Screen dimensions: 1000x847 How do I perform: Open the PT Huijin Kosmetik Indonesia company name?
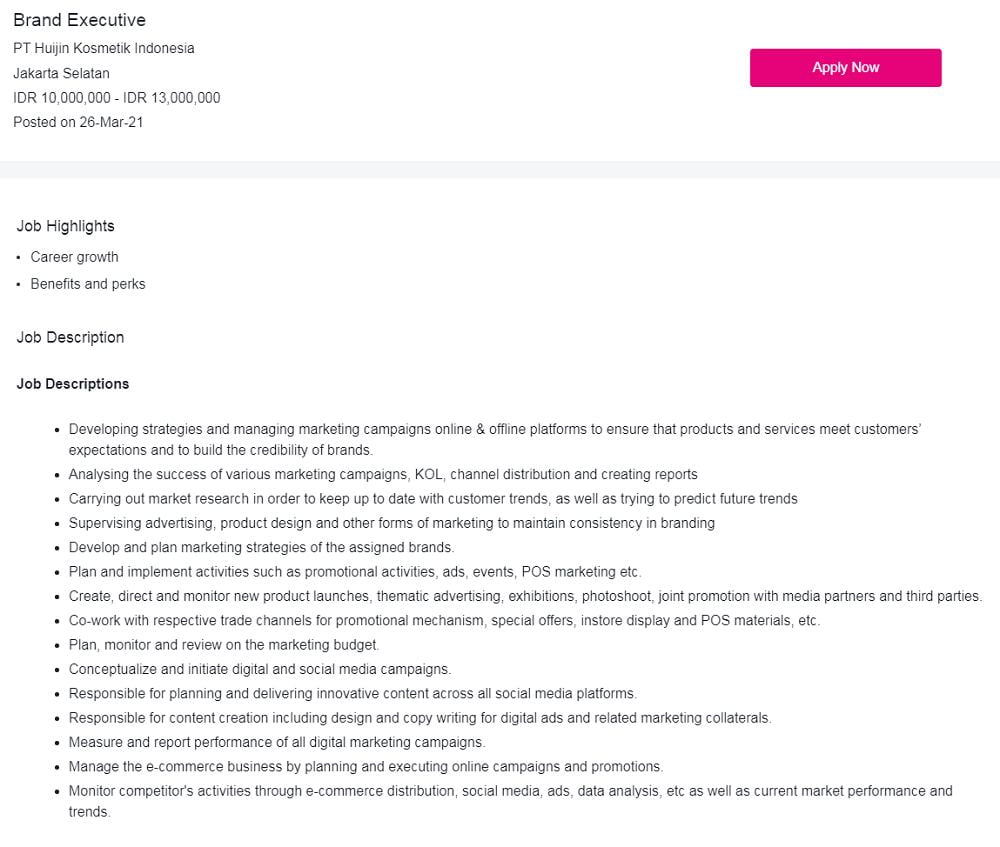click(104, 49)
